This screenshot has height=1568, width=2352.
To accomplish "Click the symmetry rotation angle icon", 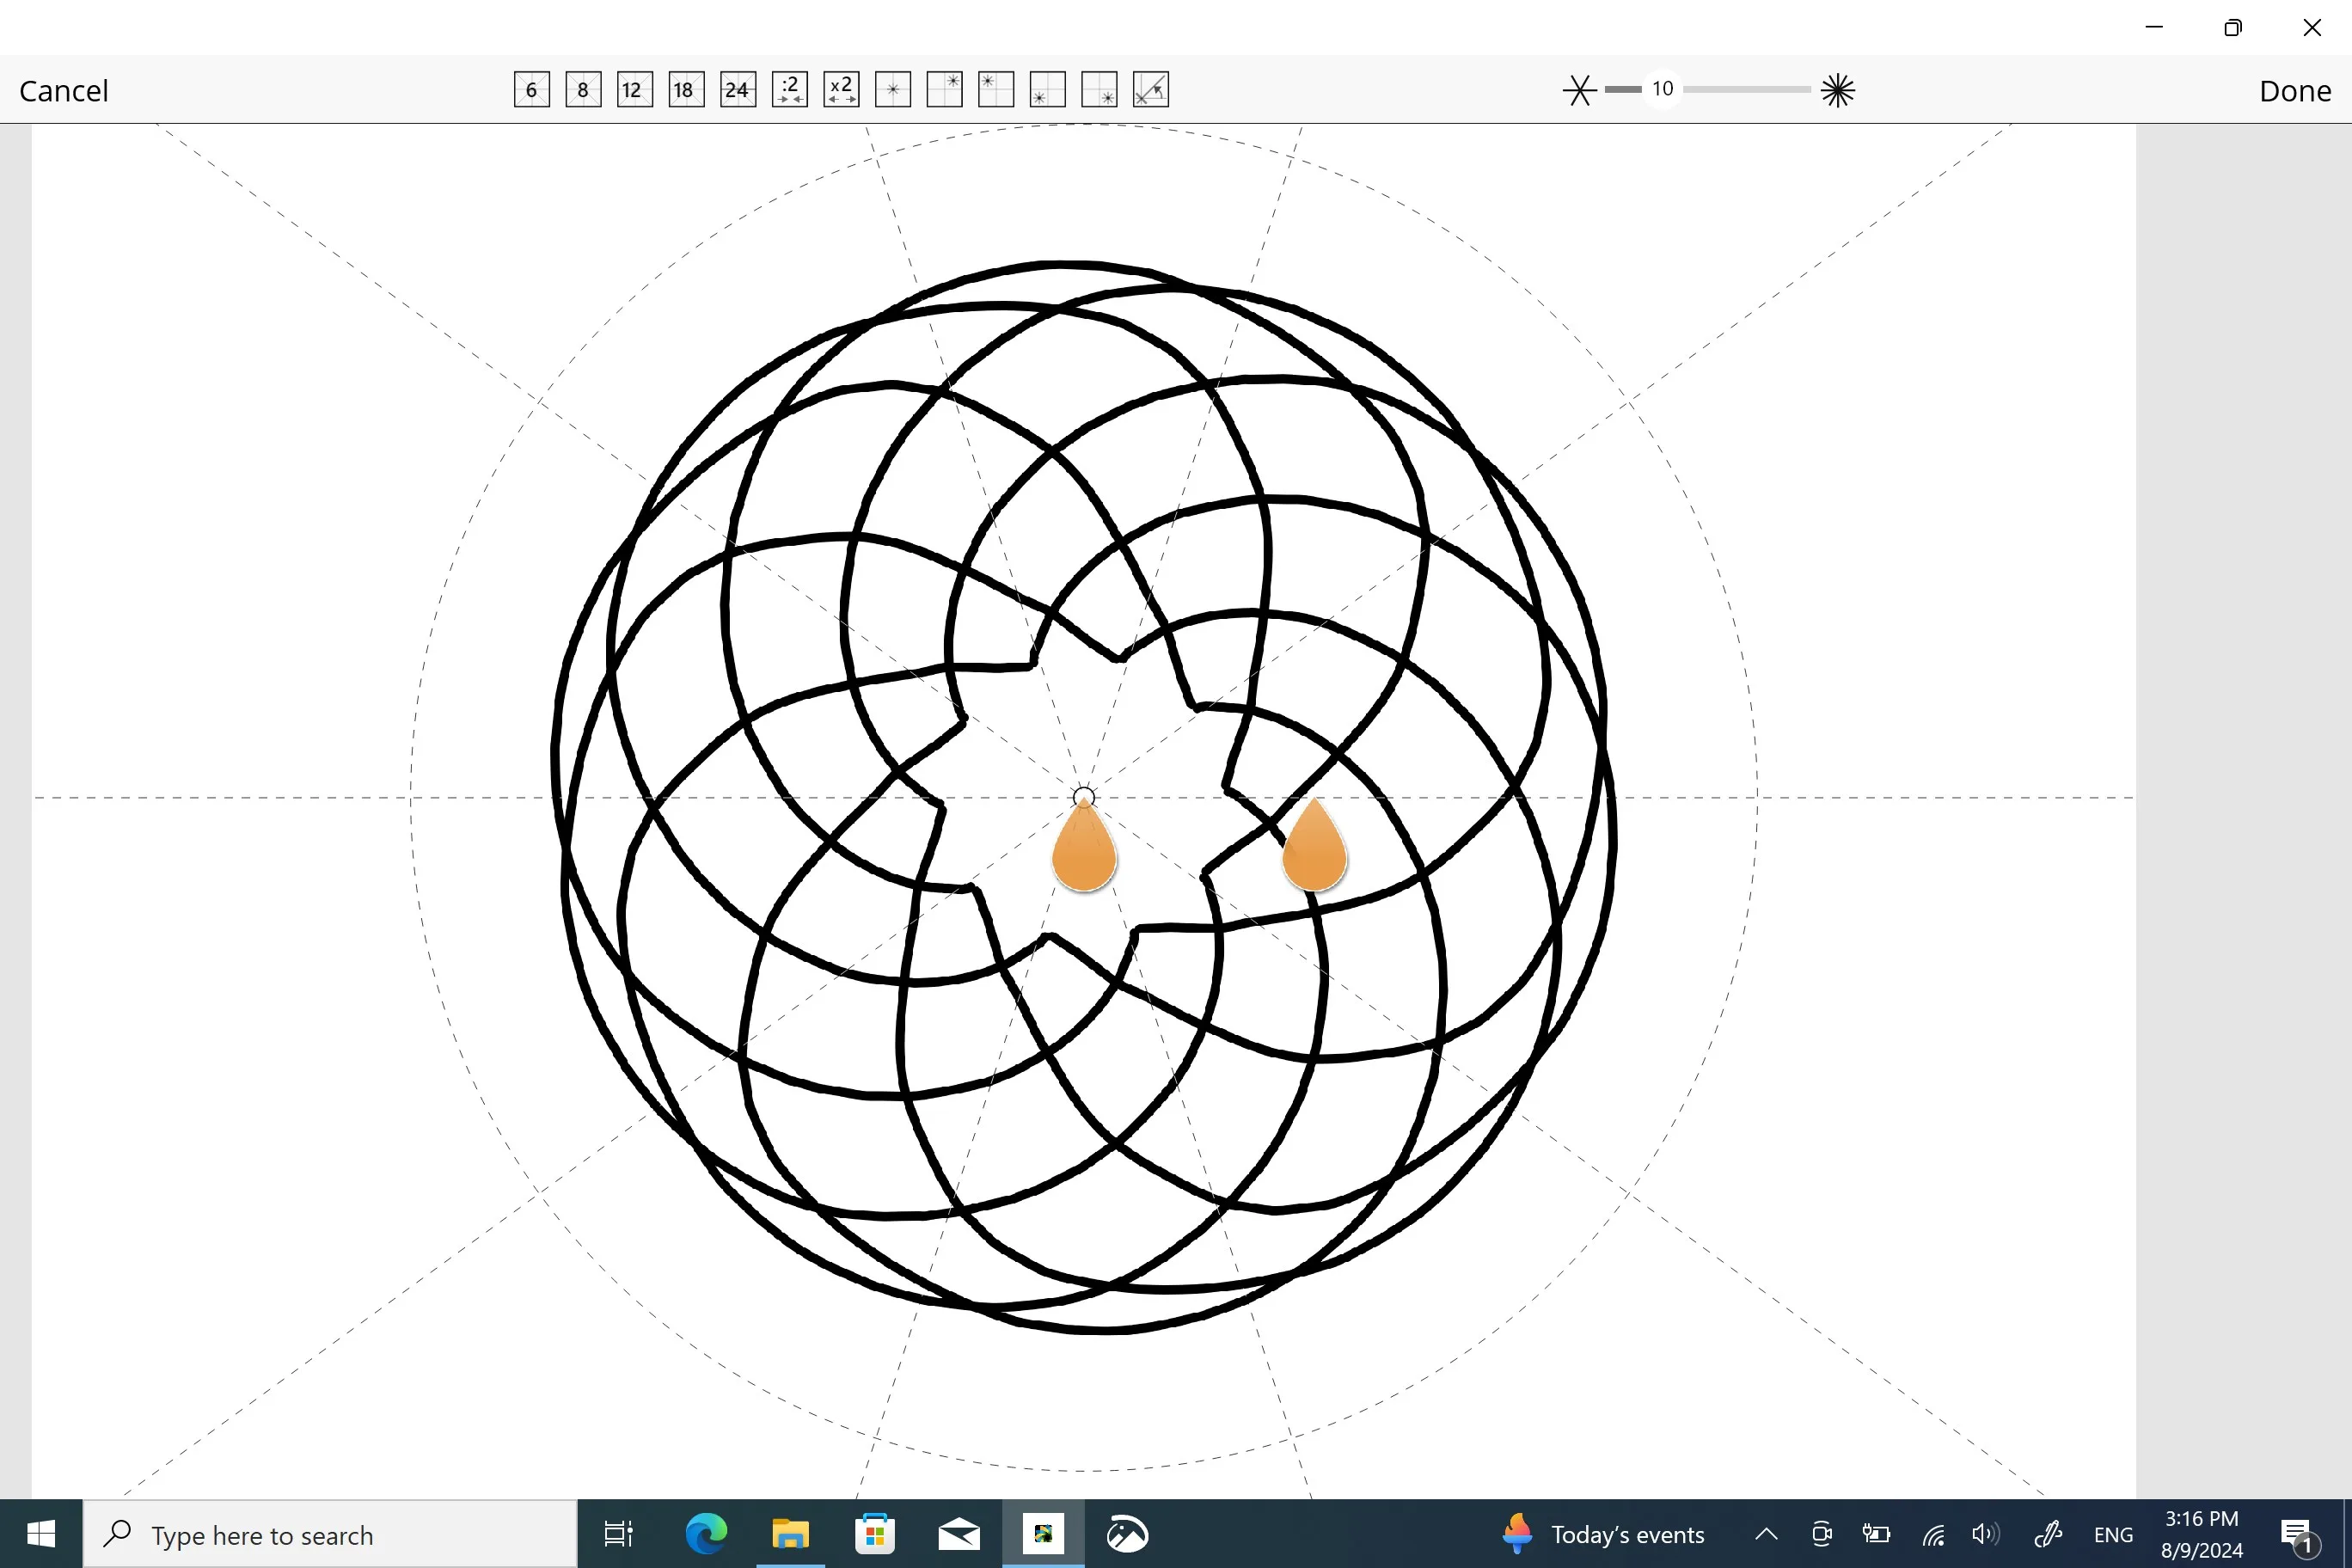I will point(1151,90).
